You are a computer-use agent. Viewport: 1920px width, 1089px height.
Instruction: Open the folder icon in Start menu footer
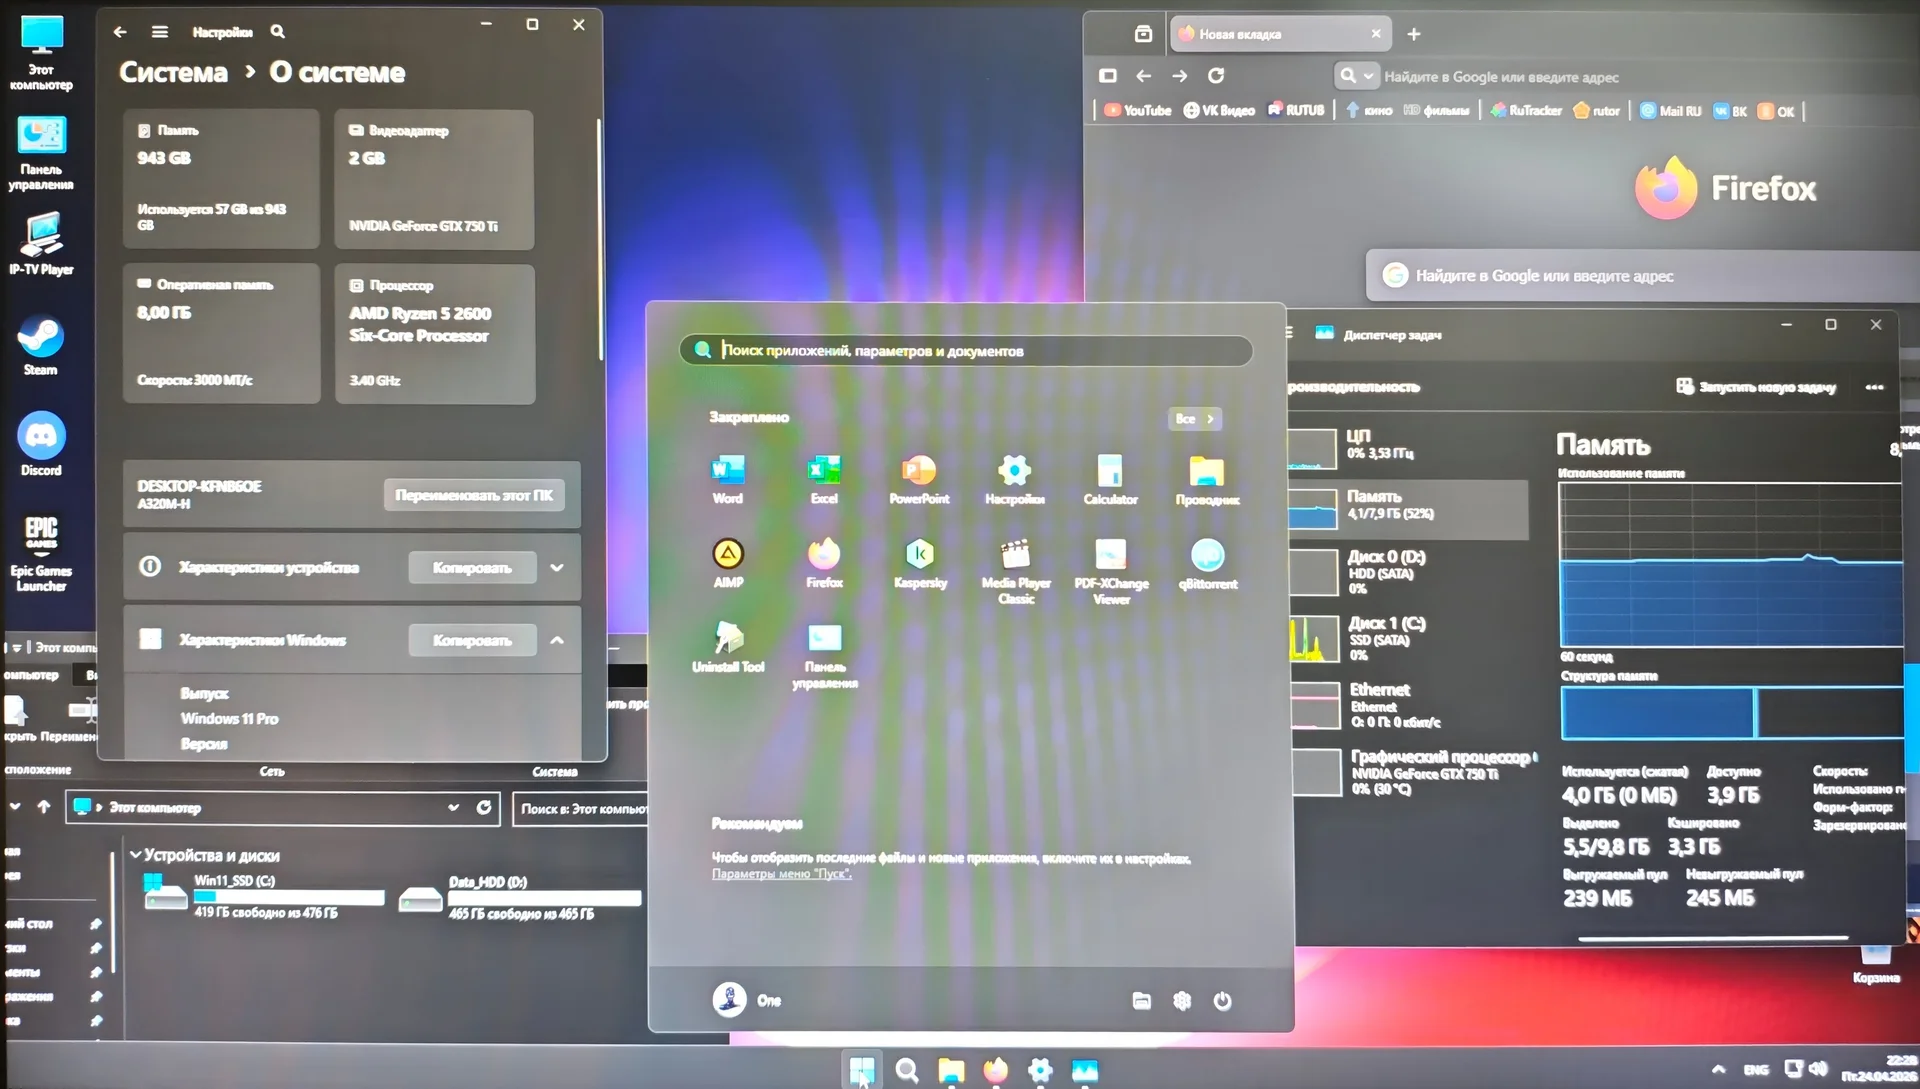pyautogui.click(x=1141, y=1000)
